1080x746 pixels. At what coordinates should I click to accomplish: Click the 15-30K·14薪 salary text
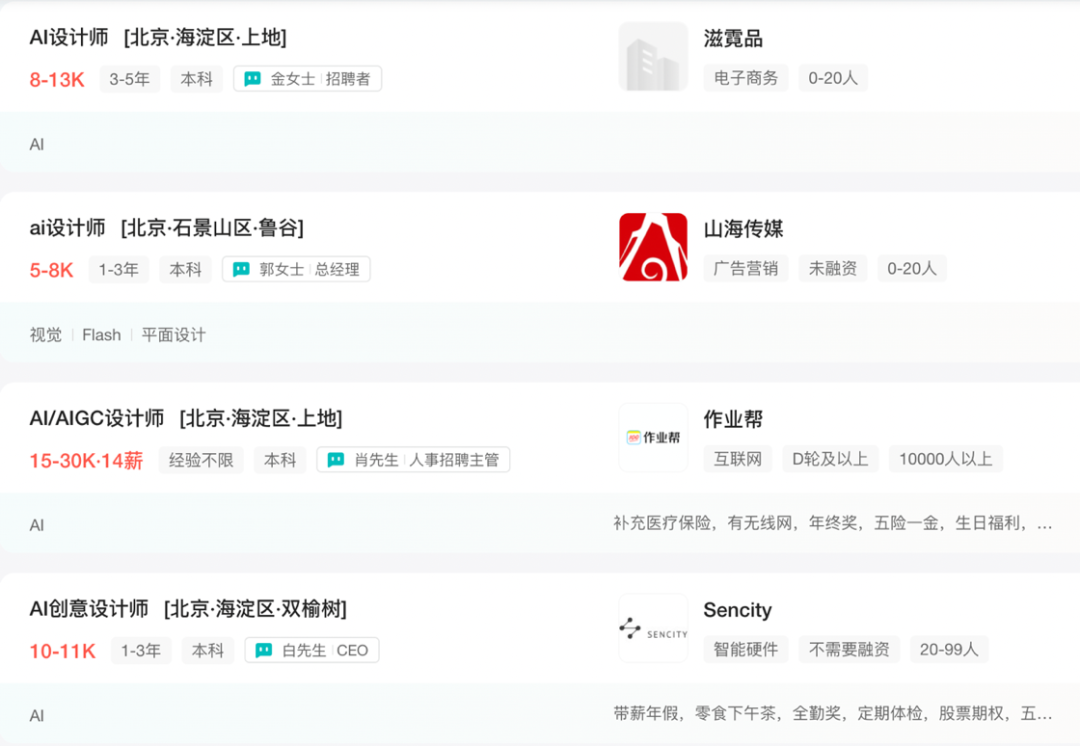tap(86, 460)
